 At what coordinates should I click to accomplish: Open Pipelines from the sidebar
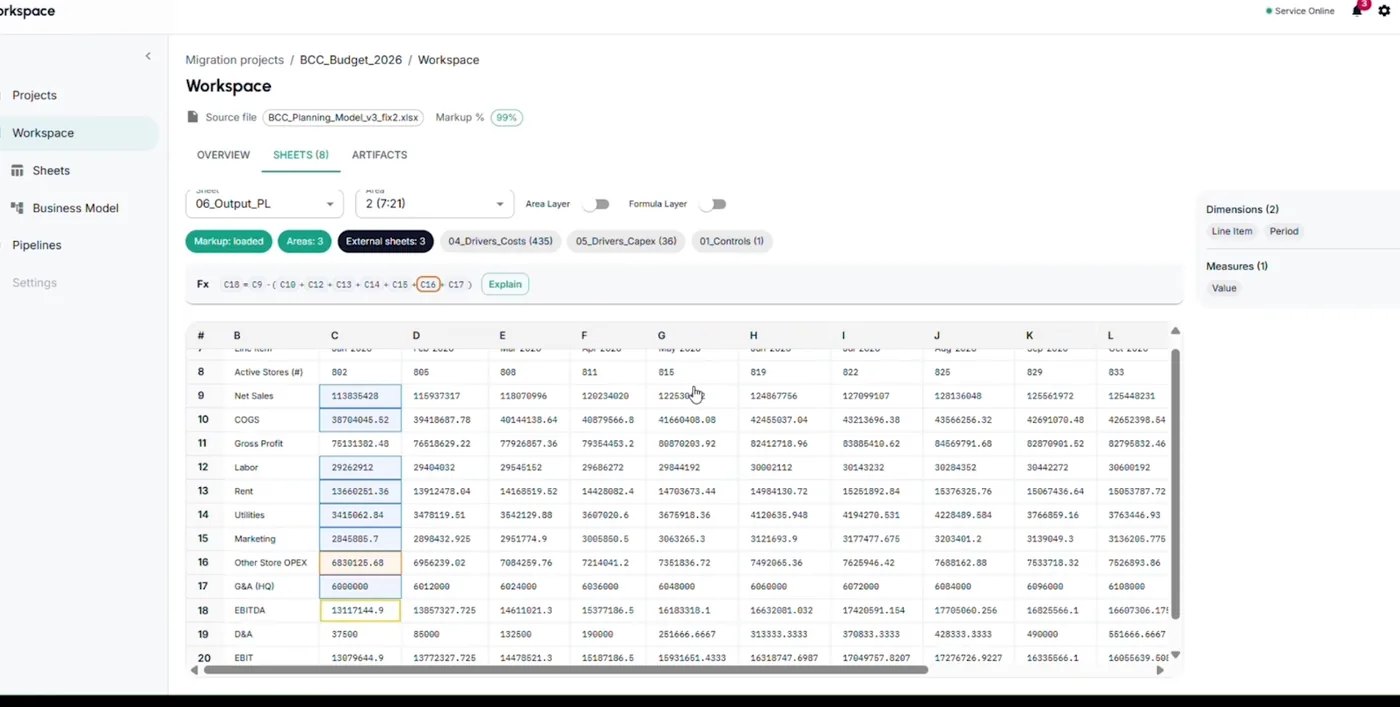pyautogui.click(x=36, y=245)
